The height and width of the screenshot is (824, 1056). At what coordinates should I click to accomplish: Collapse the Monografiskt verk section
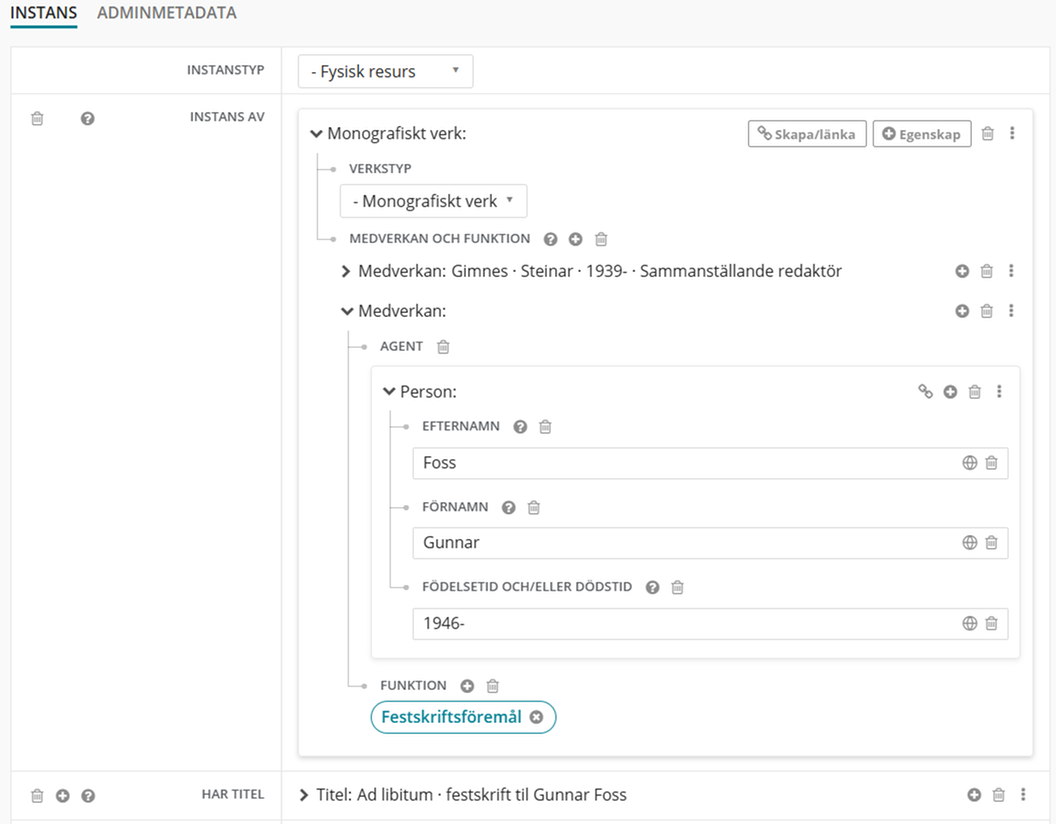pyautogui.click(x=316, y=134)
